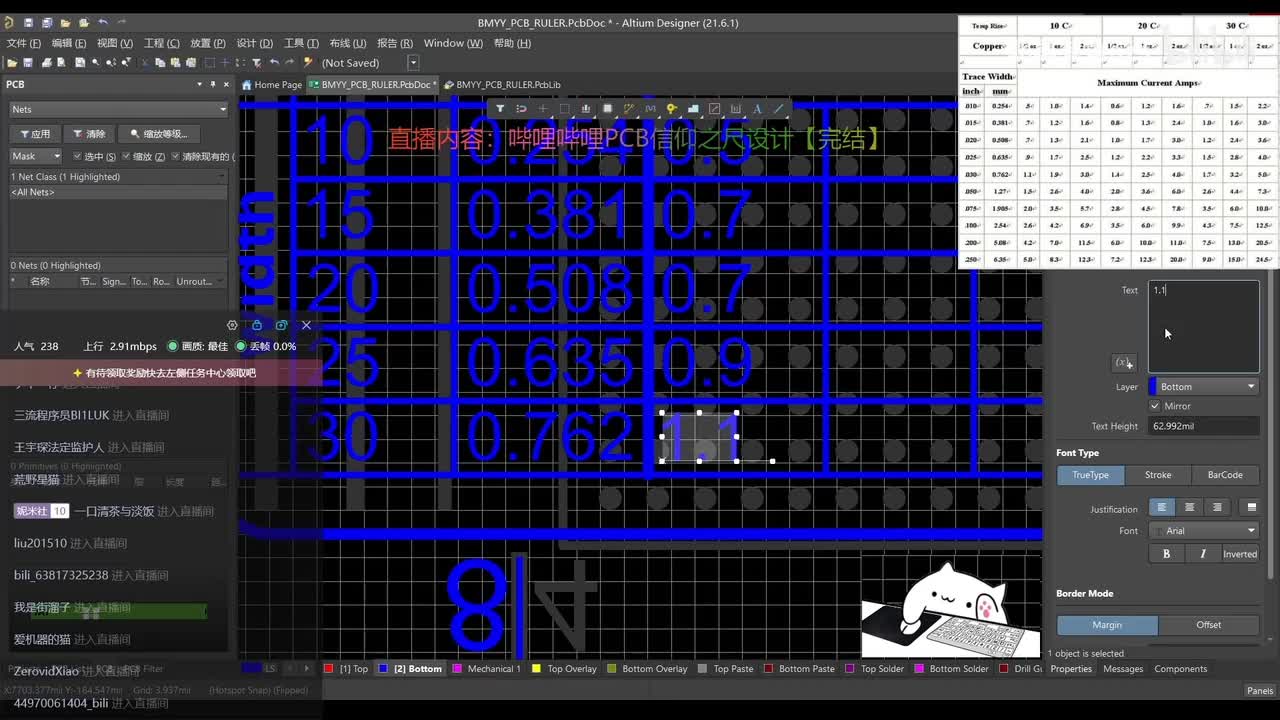Click the bar-chart board insight icon
The image size is (1280, 720).
[x=736, y=108]
